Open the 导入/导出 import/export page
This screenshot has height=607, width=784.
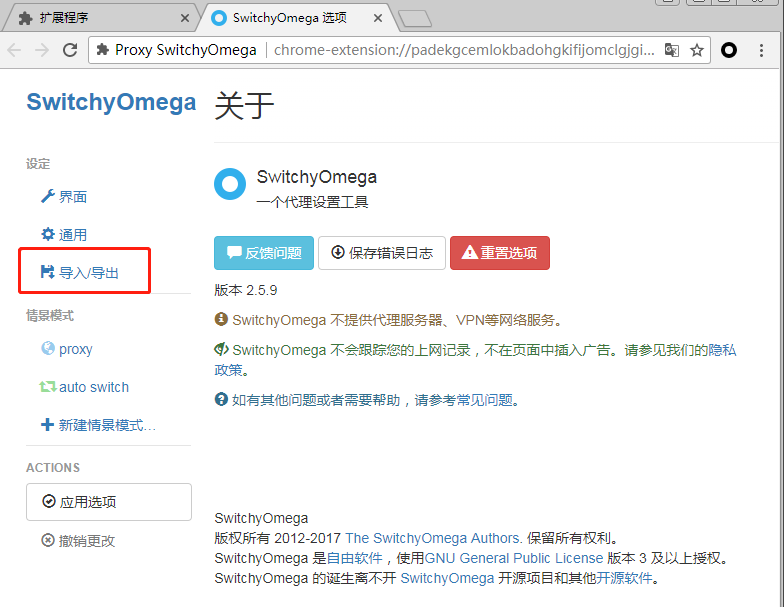click(80, 272)
